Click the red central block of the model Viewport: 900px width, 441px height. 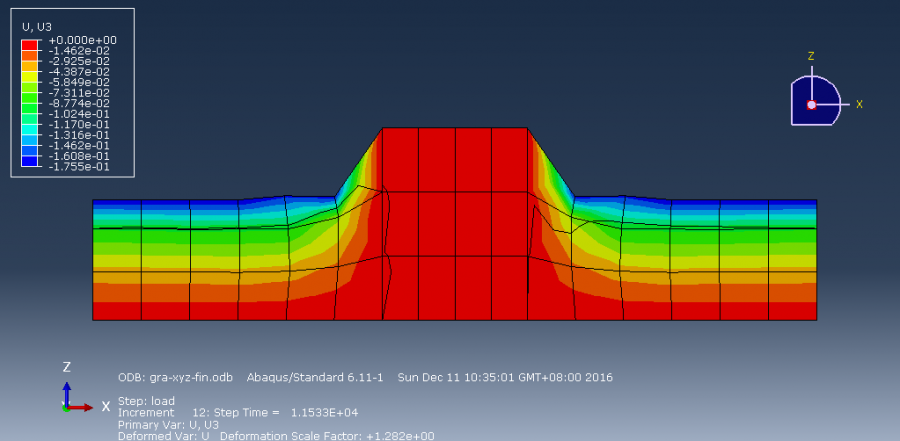(455, 224)
